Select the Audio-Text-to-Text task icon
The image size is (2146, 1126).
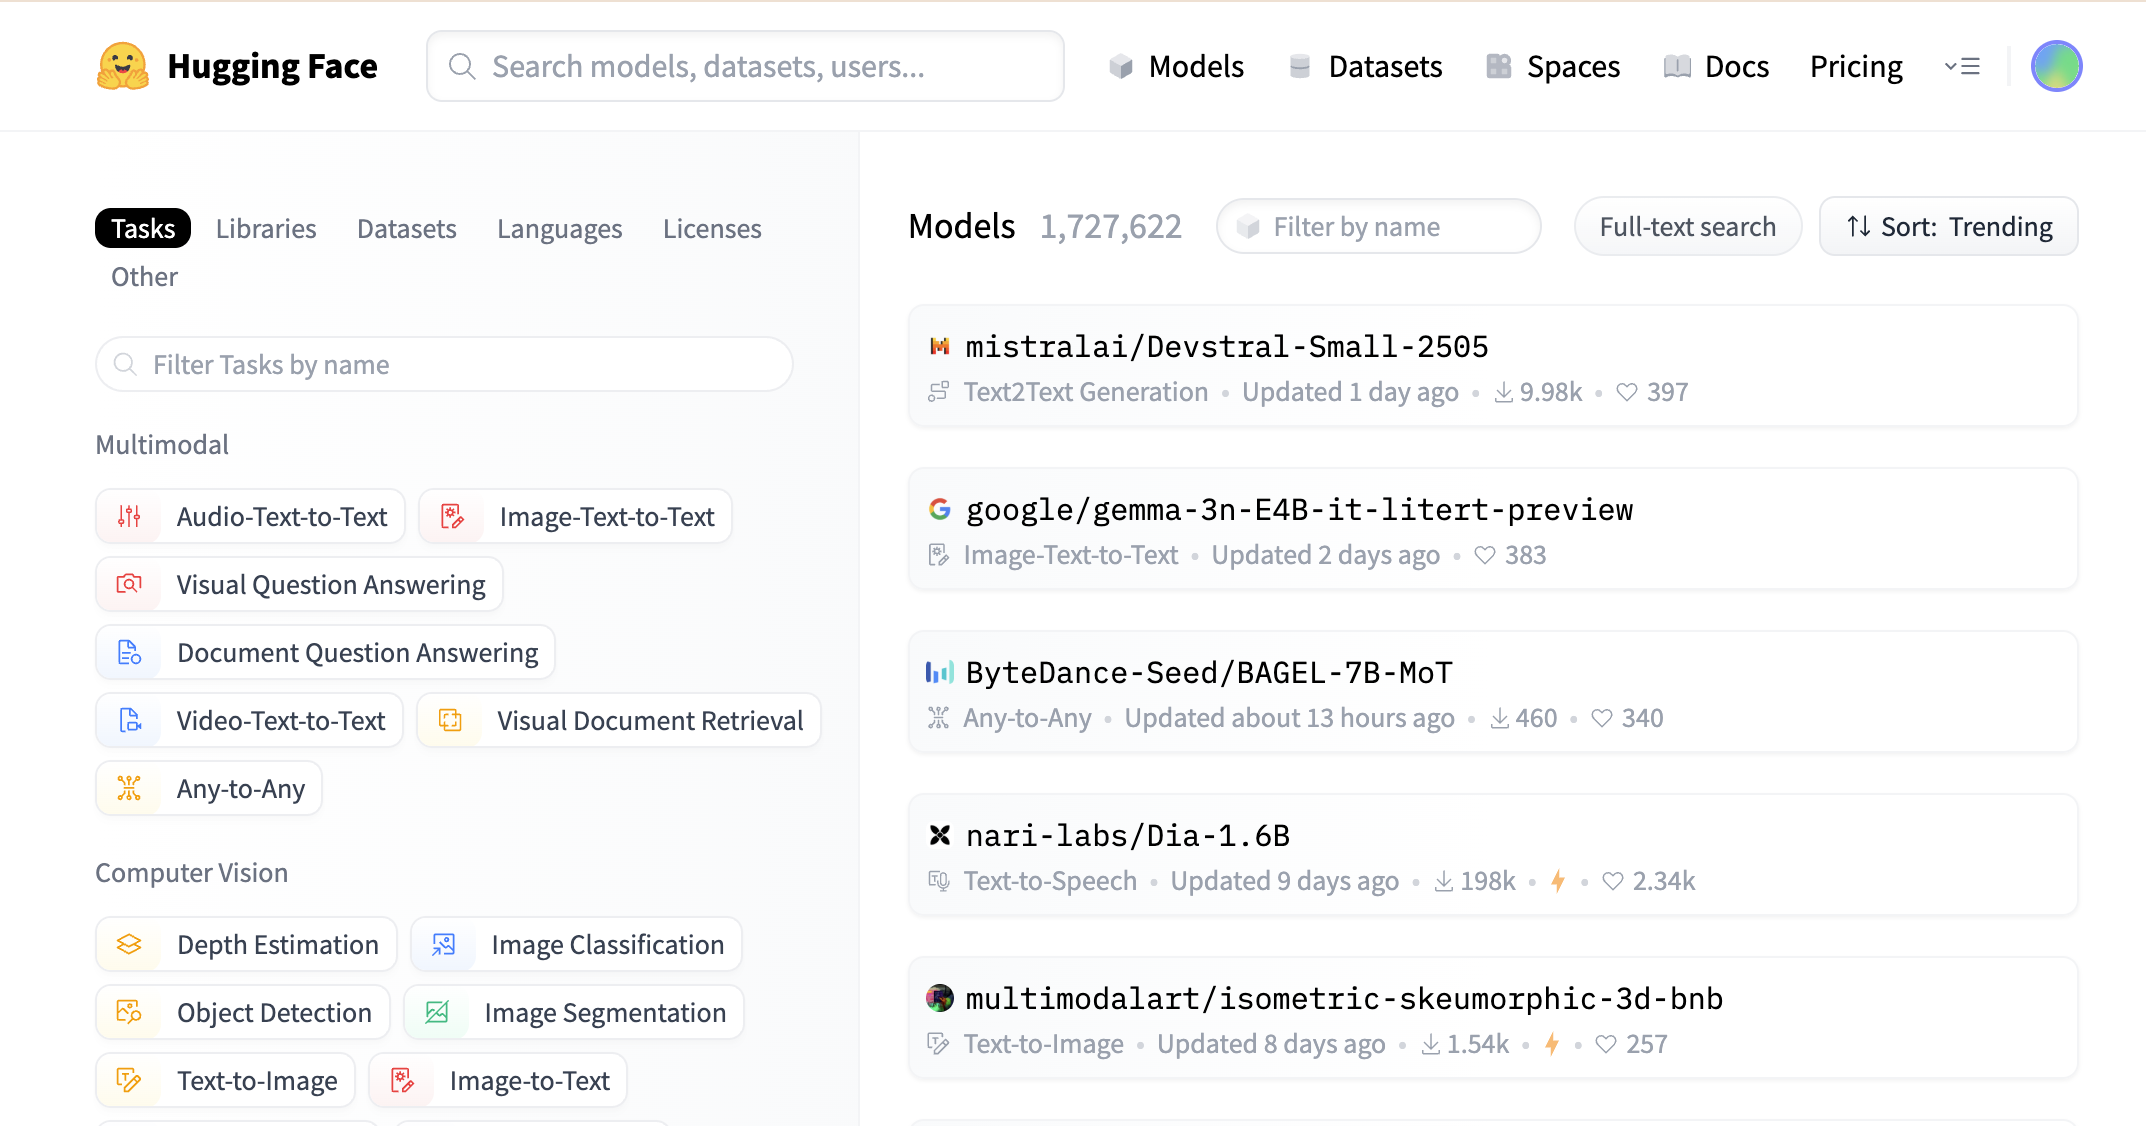point(129,516)
